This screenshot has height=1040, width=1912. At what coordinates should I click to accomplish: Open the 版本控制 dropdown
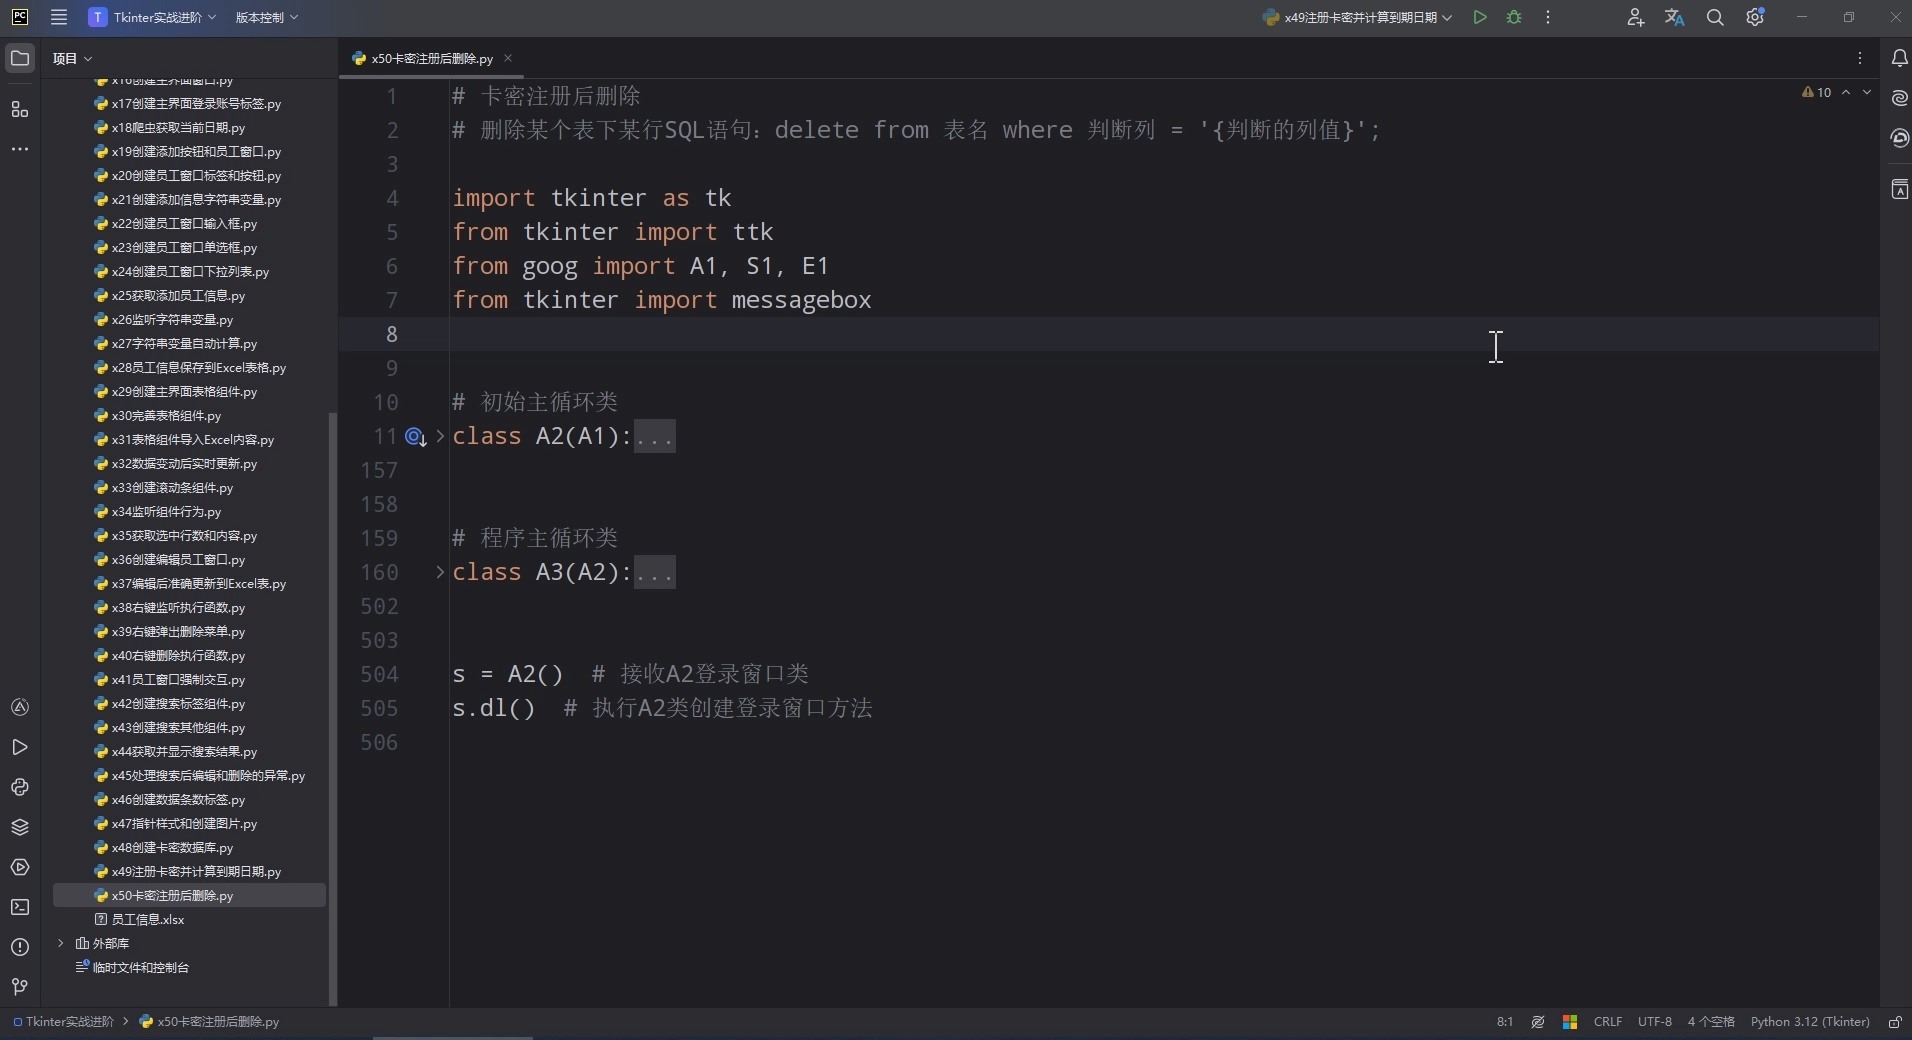[x=265, y=17]
